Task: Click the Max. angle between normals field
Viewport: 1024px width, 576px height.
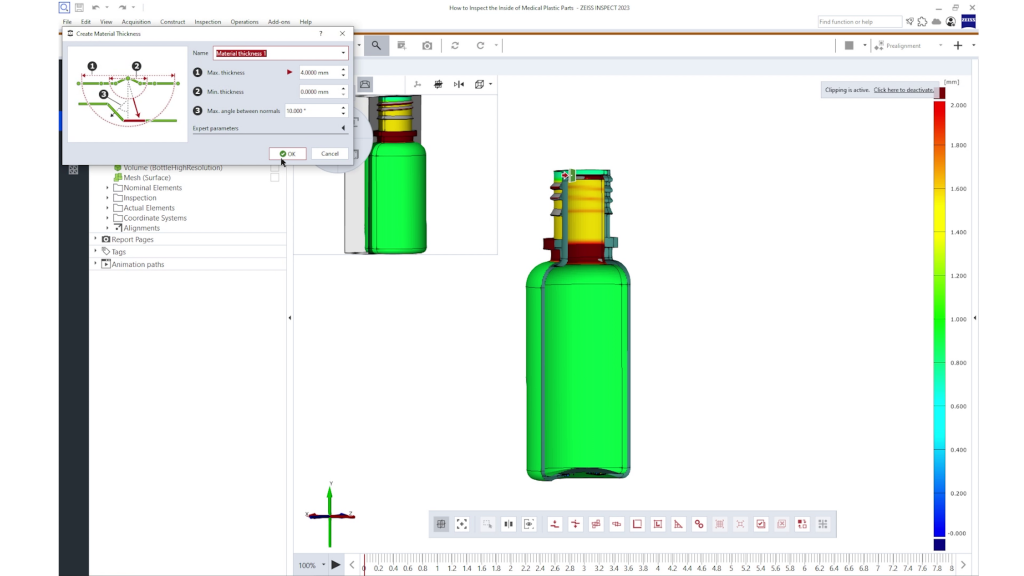Action: (312, 111)
